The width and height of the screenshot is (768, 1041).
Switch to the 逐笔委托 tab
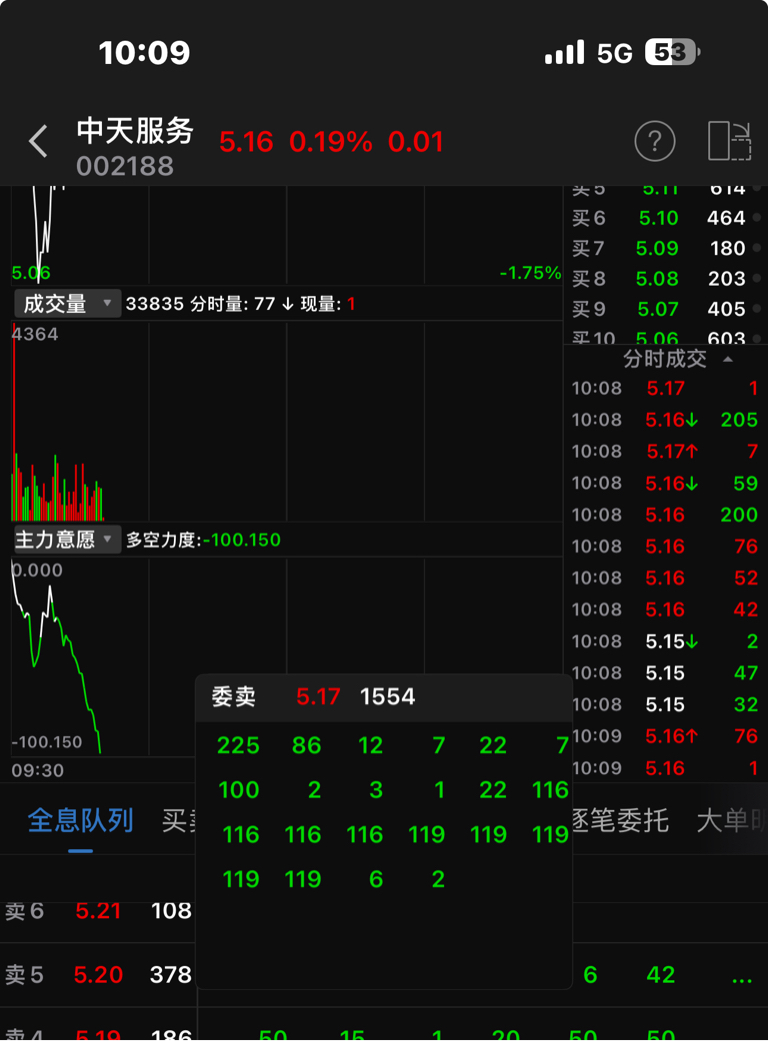pos(620,821)
